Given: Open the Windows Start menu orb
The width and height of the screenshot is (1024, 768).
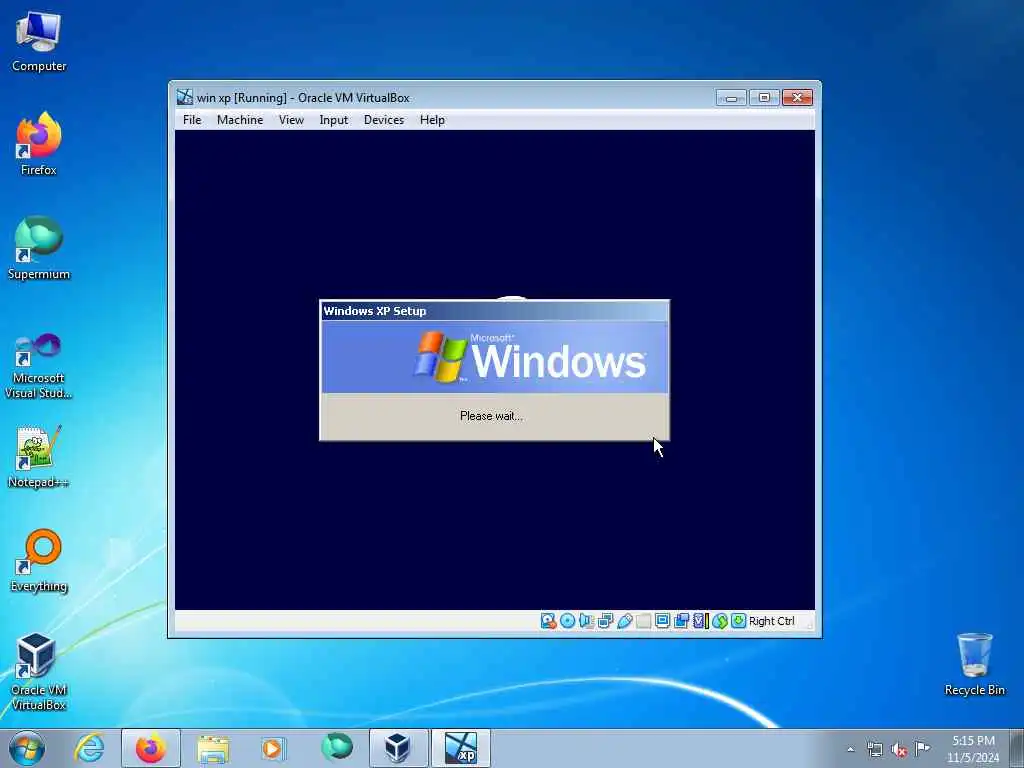Looking at the screenshot, I should click(27, 748).
